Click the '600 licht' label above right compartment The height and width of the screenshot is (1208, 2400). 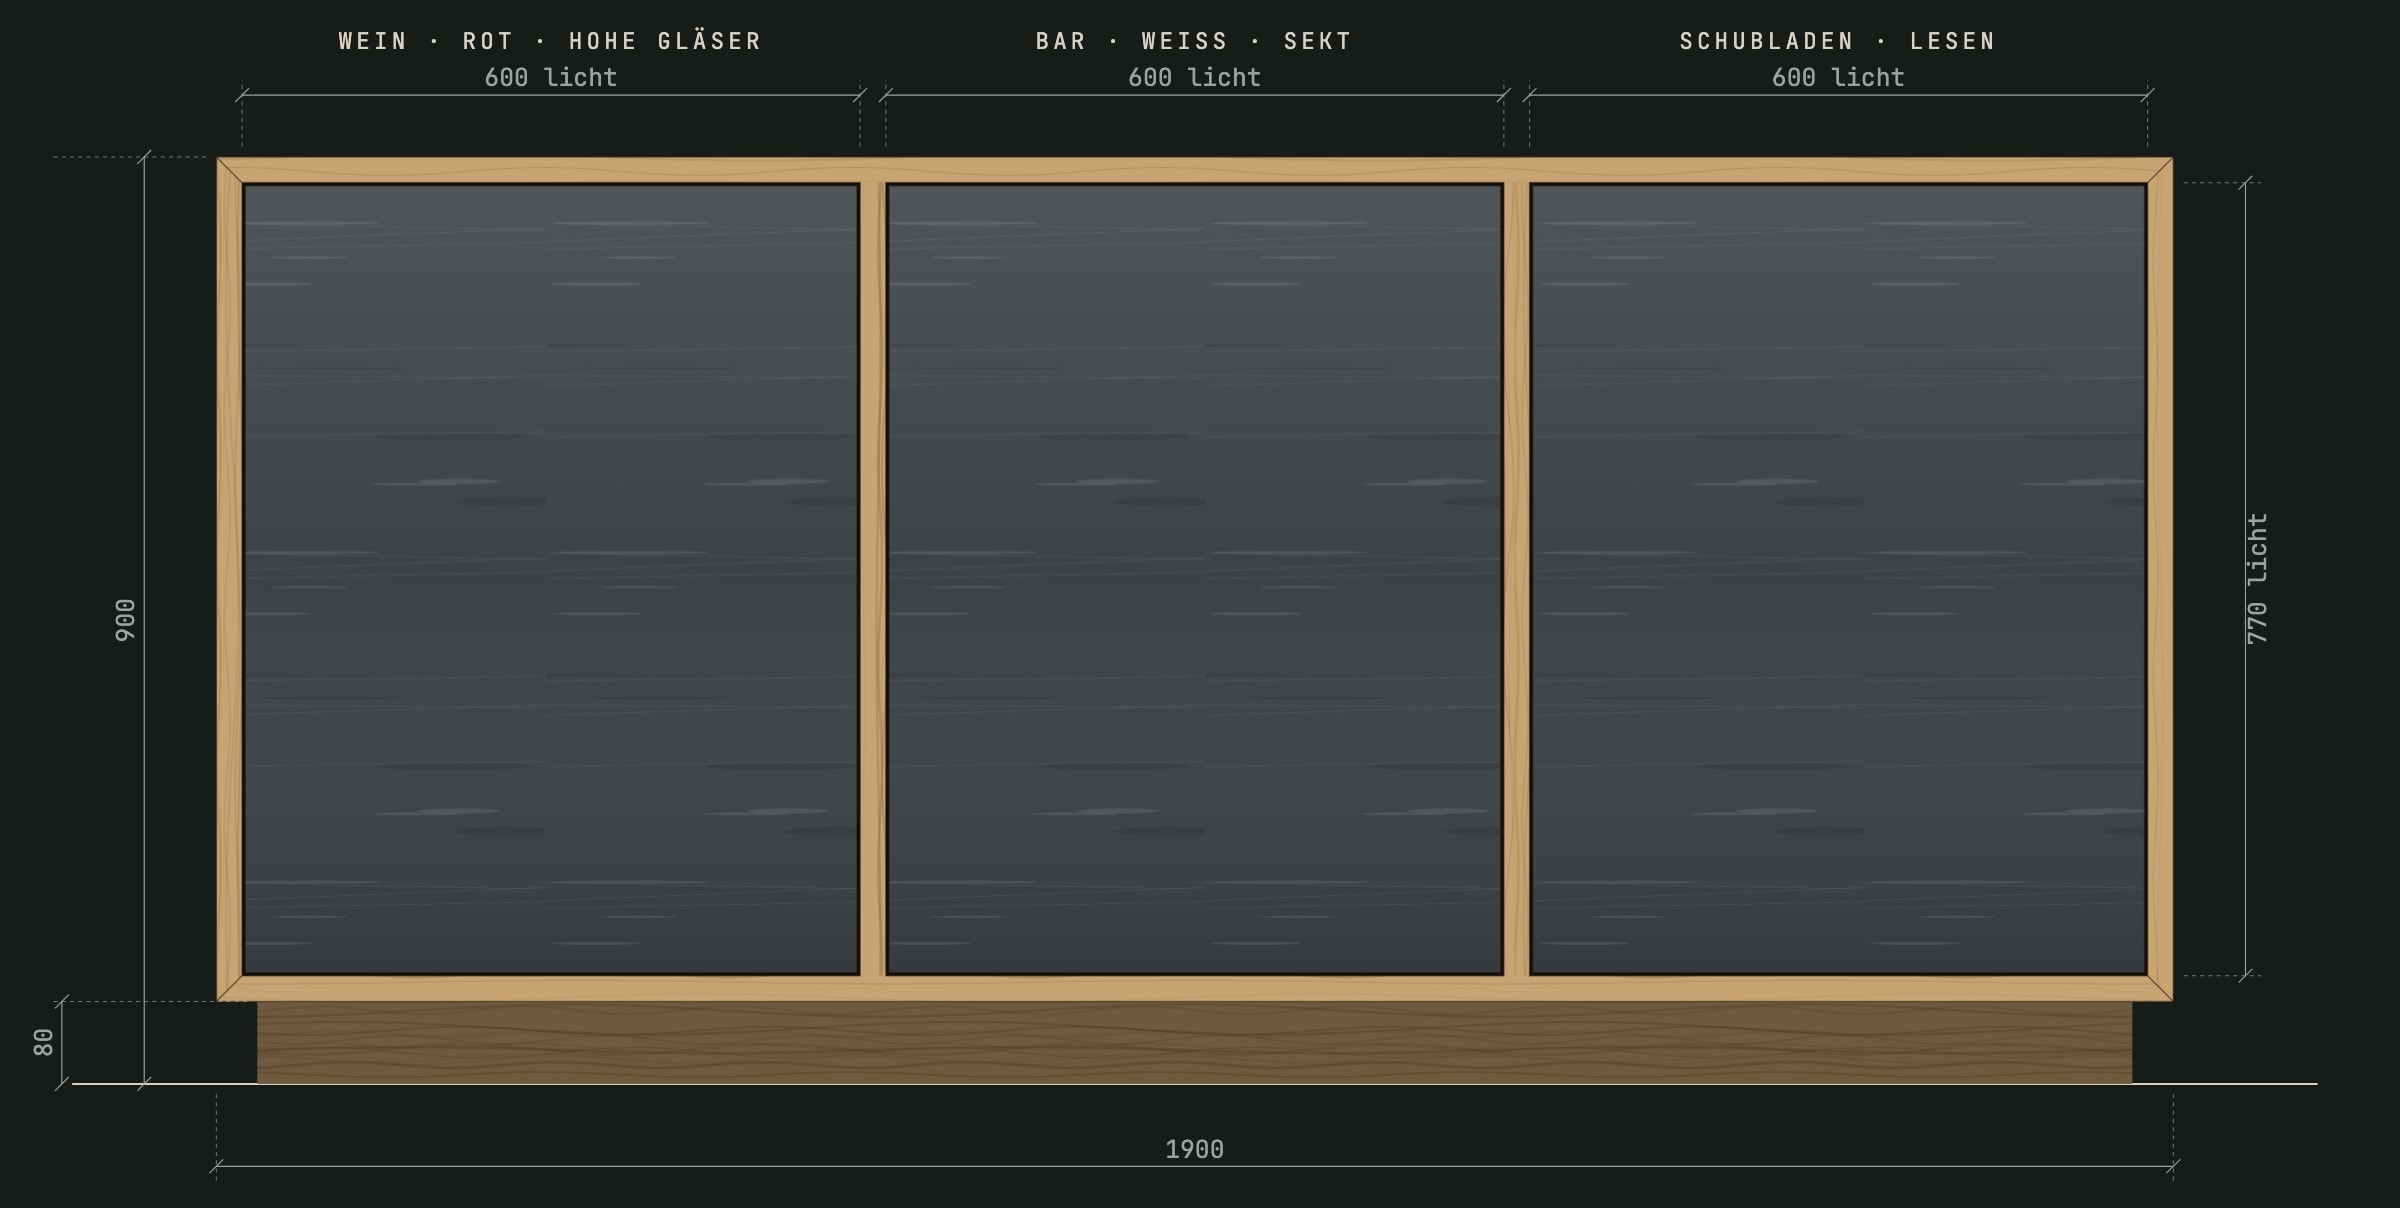[1838, 77]
